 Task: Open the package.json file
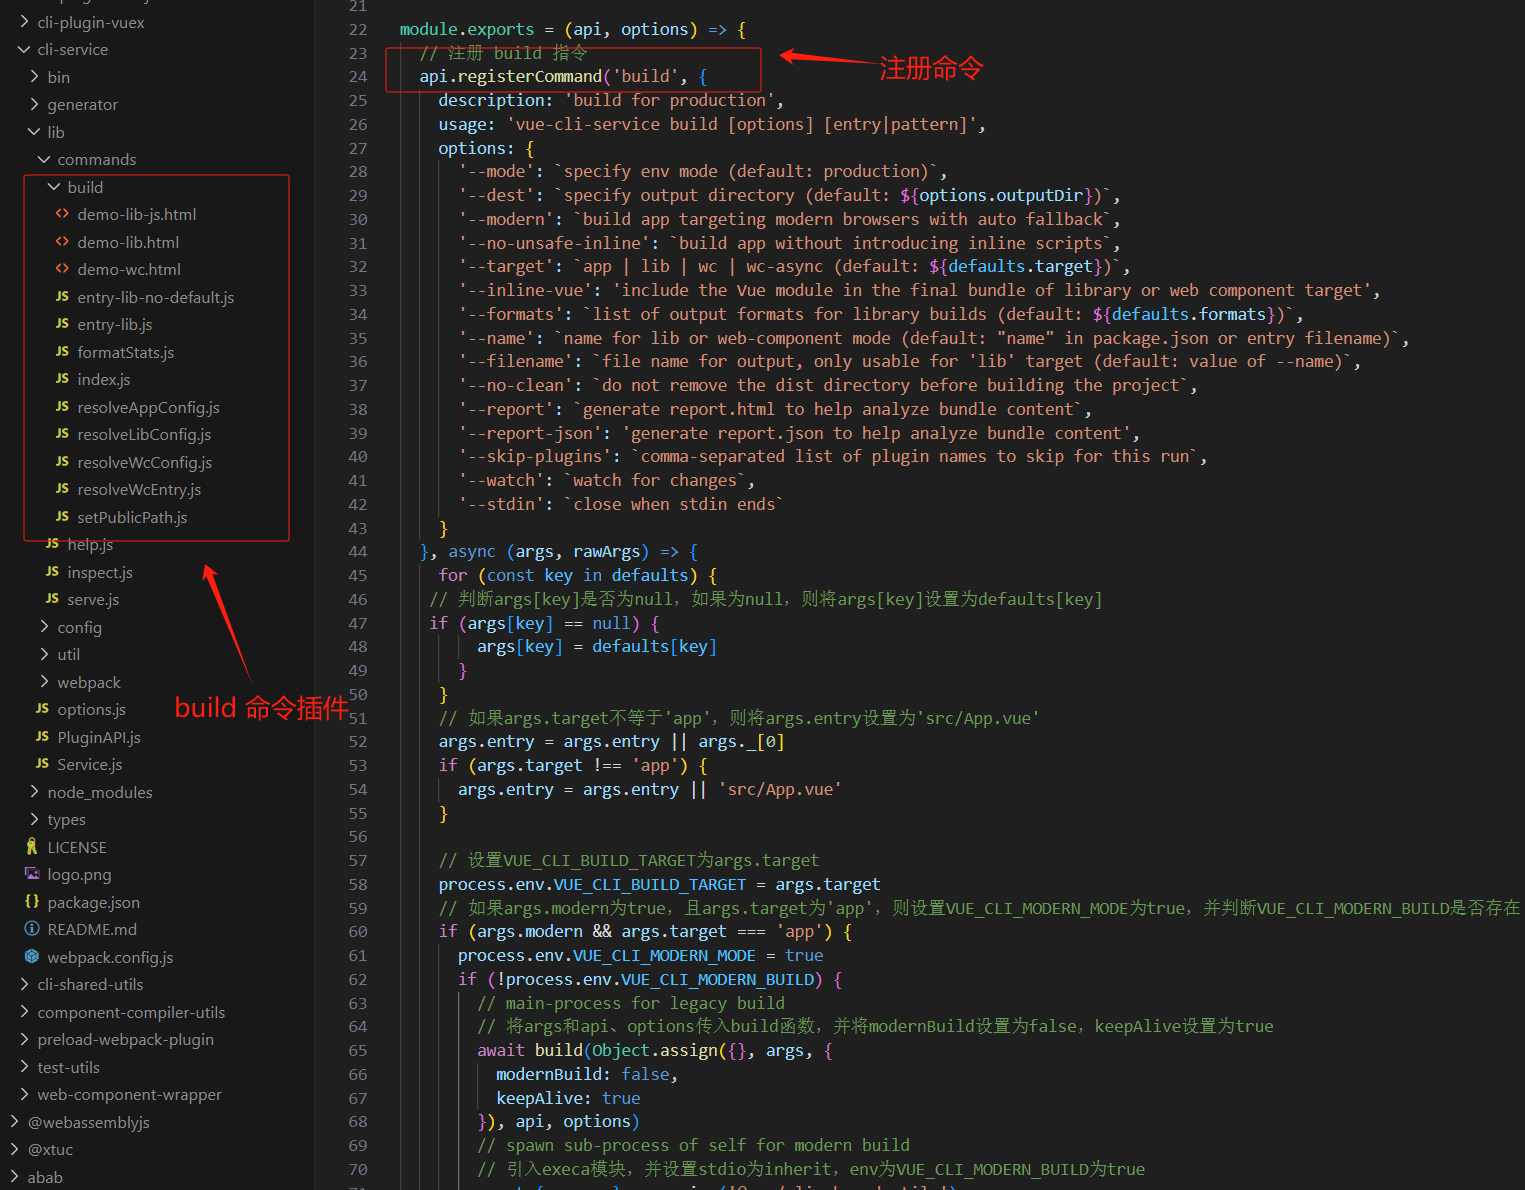(x=94, y=902)
